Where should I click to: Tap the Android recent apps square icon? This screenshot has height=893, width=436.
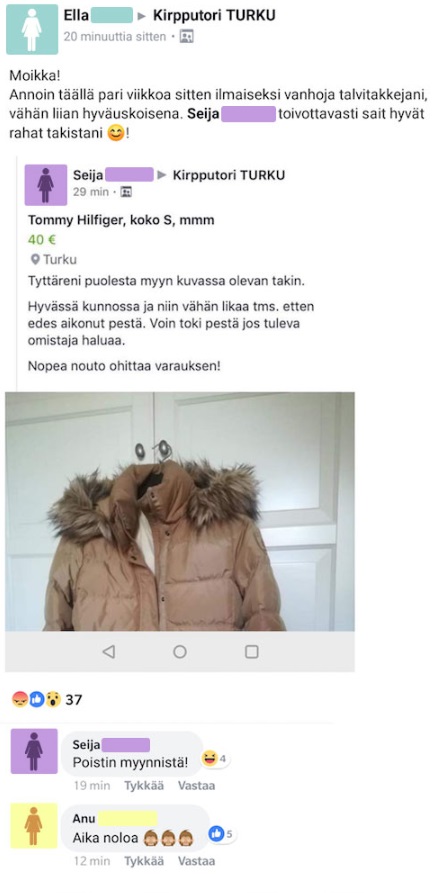[252, 652]
